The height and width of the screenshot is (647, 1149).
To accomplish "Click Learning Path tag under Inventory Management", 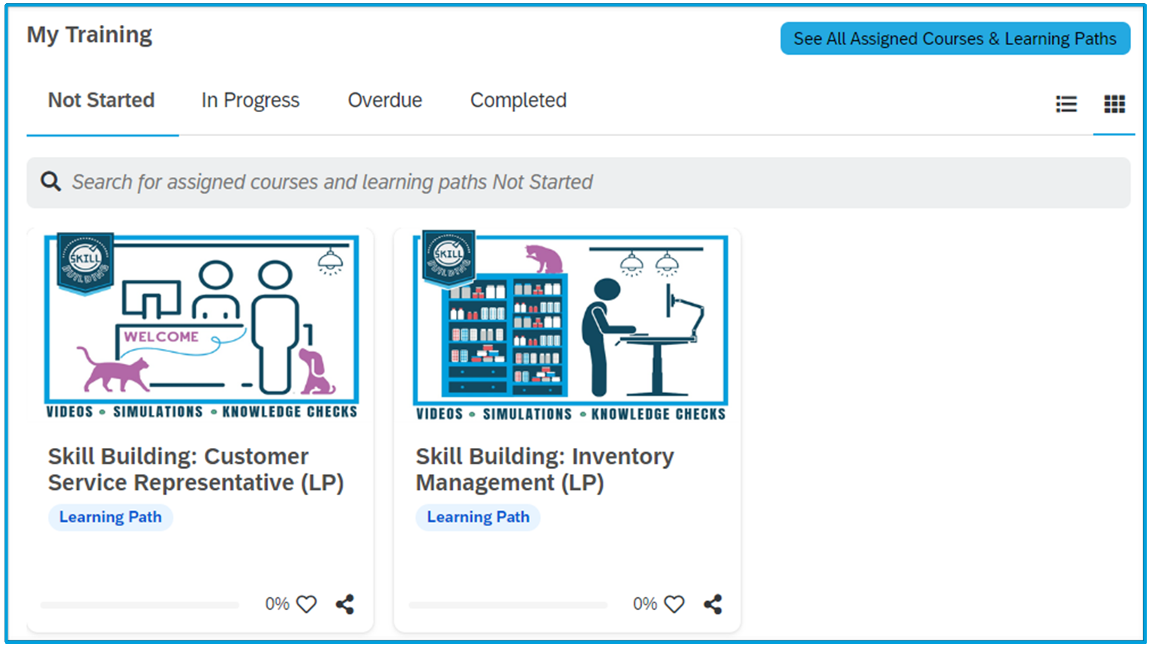I will coord(478,517).
